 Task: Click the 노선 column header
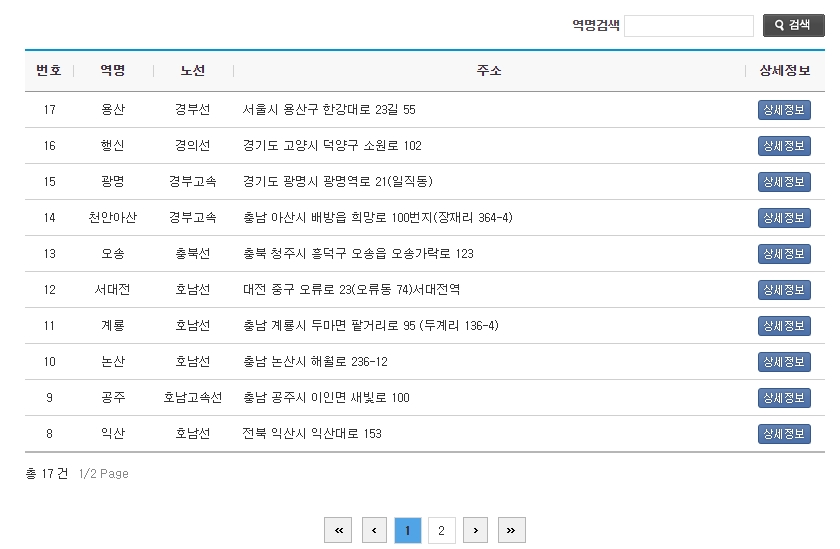pos(193,70)
